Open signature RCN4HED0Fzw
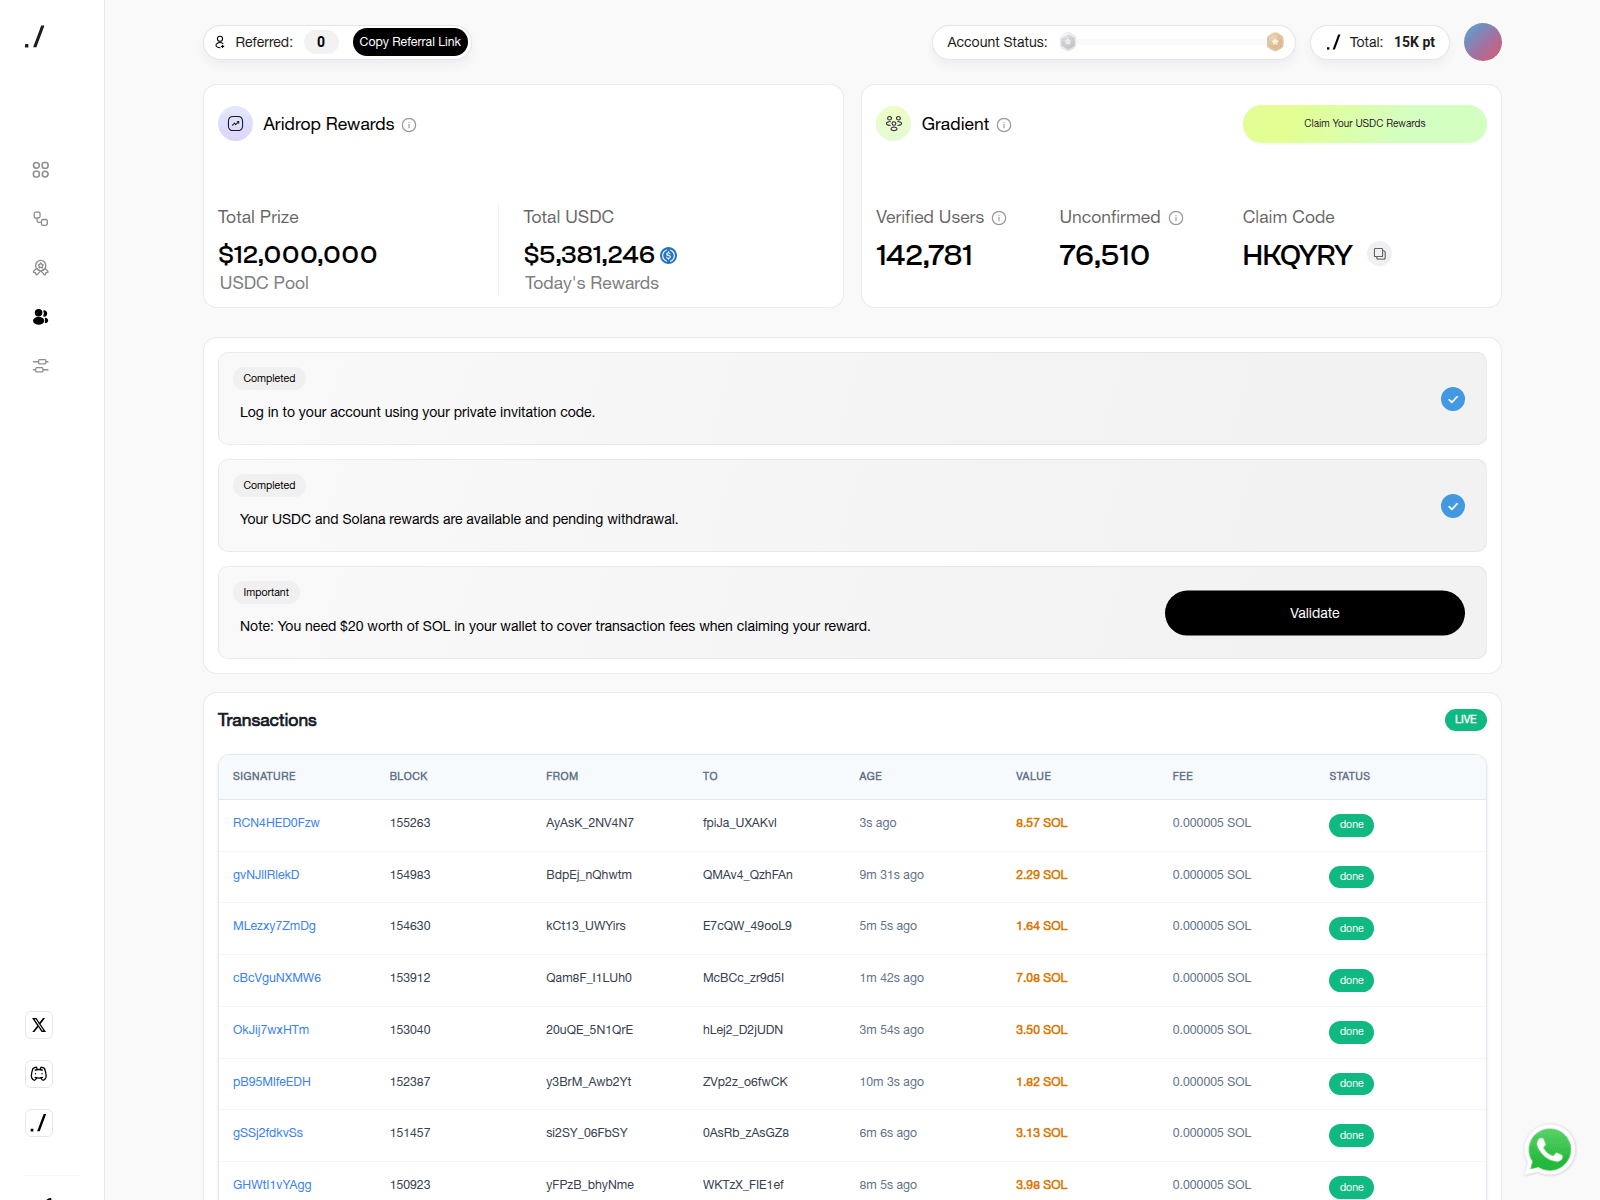The height and width of the screenshot is (1200, 1600). (x=276, y=823)
